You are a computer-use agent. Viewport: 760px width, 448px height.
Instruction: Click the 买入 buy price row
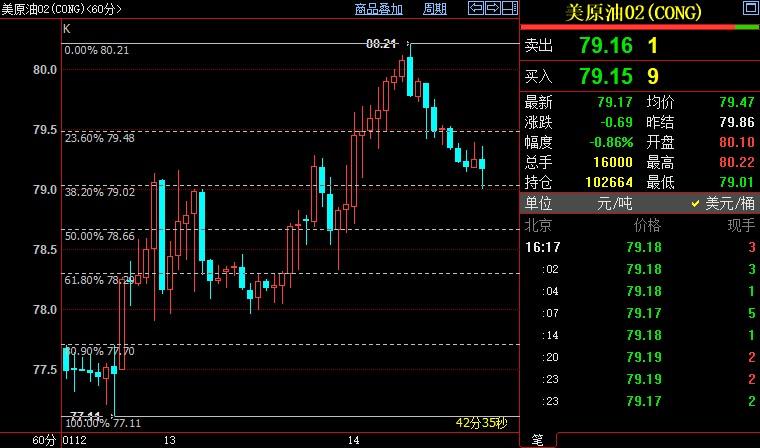[x=640, y=75]
